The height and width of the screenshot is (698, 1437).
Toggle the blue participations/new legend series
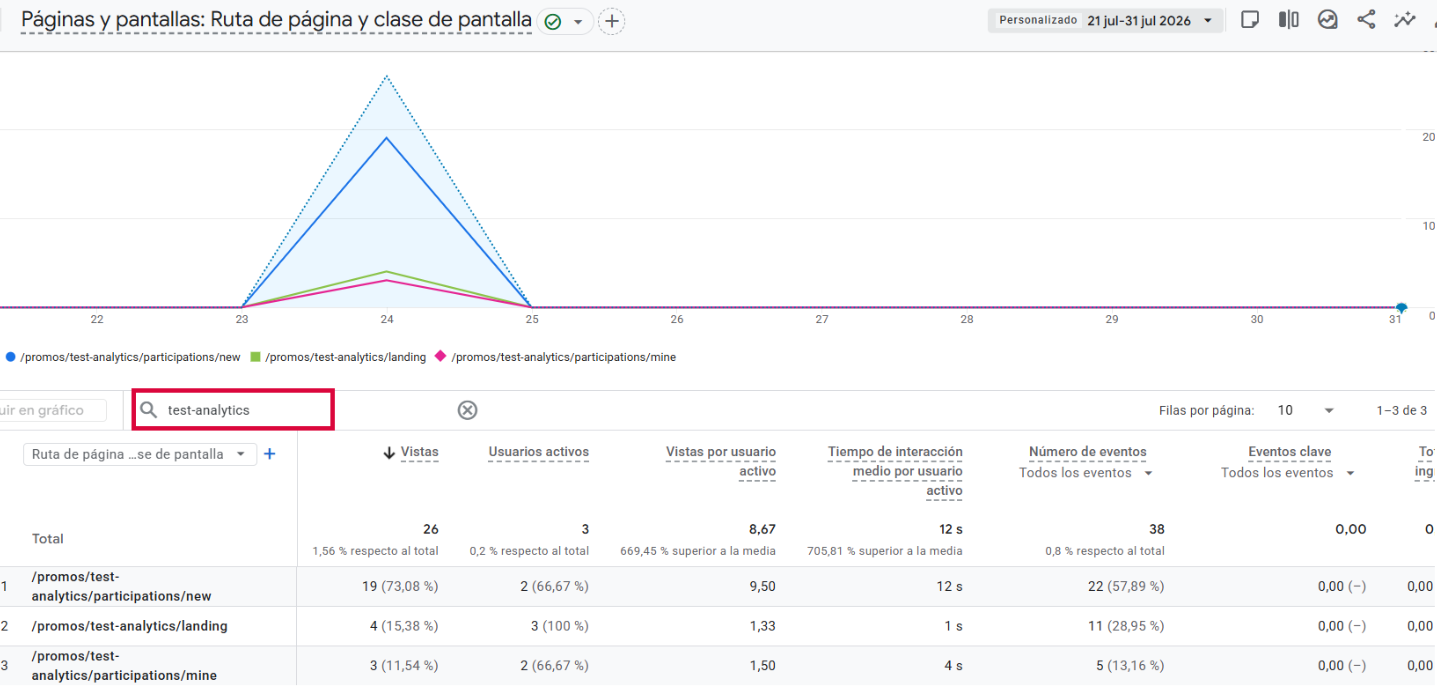pos(123,357)
